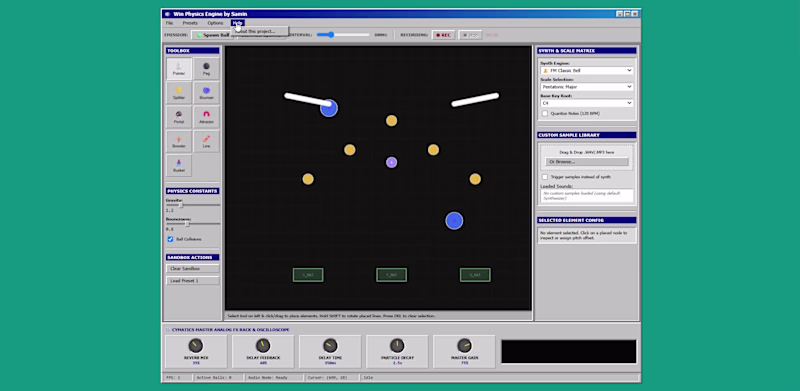
Task: Click Or Browse... sample button
Action: pyautogui.click(x=587, y=162)
